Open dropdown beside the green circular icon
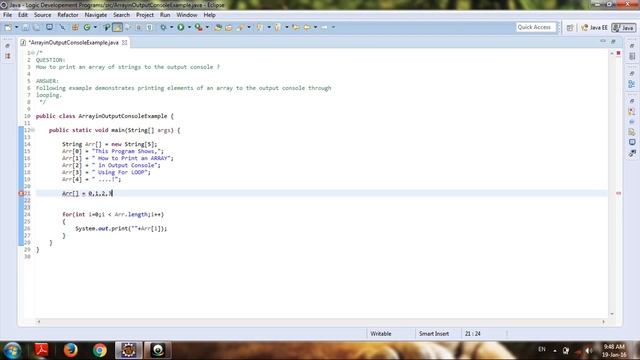640x360 pixels. pyautogui.click(x=96, y=27)
